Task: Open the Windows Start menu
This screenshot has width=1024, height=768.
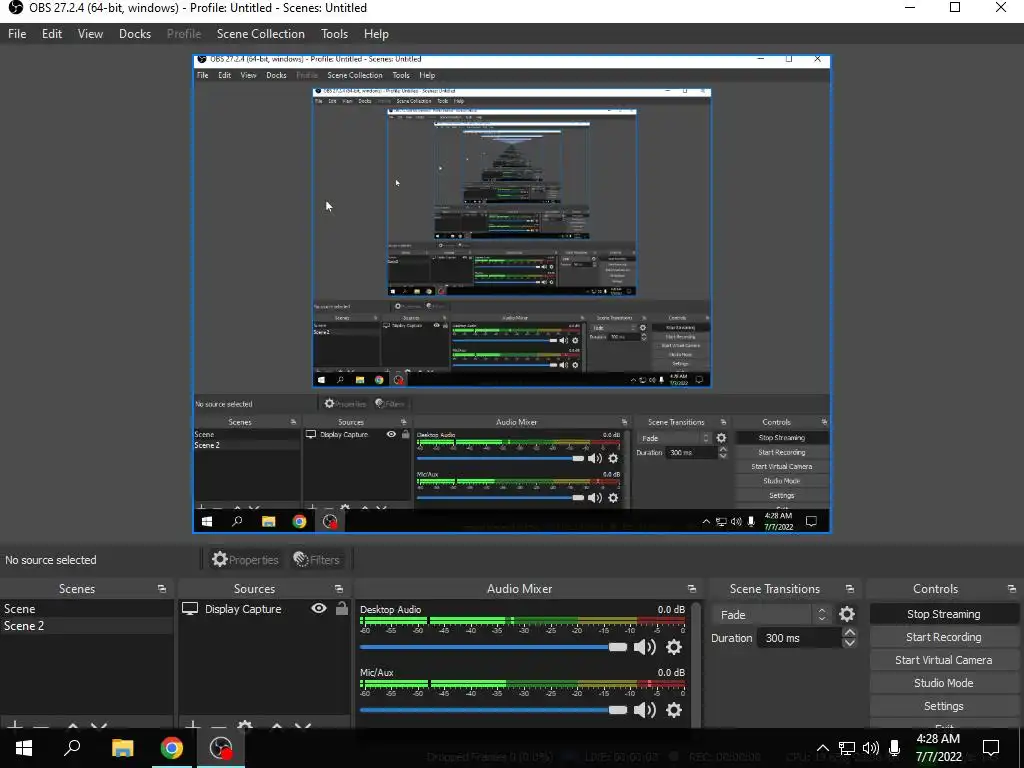Action: [24, 748]
